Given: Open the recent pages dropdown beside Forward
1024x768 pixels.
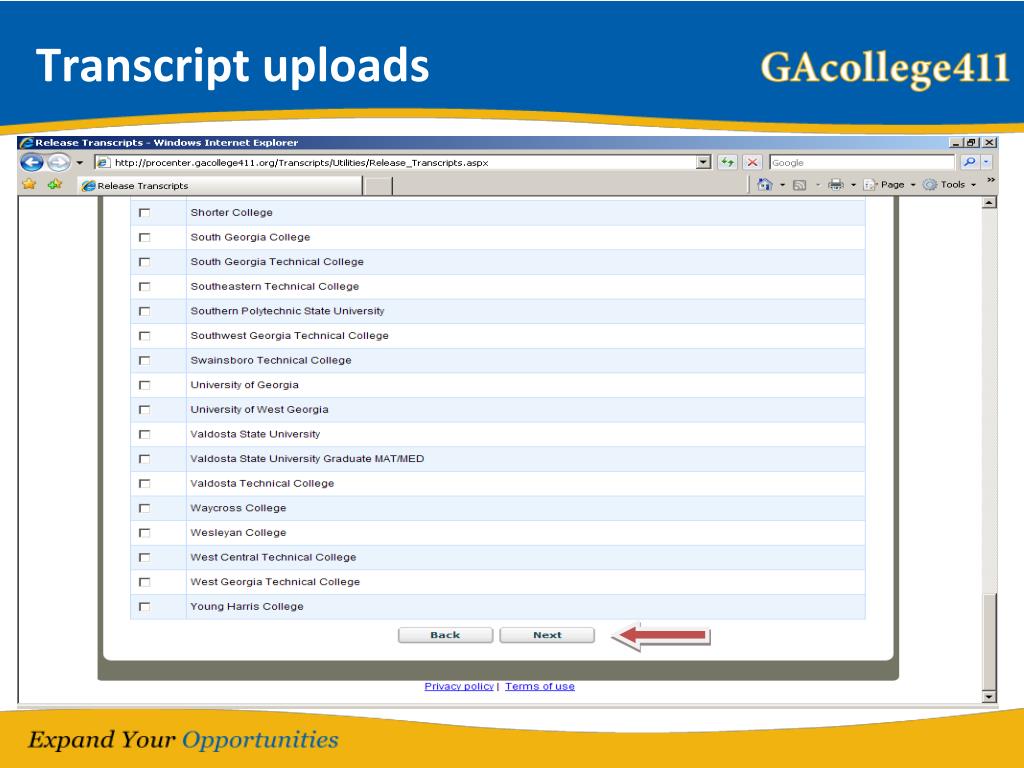Looking at the screenshot, I should pos(80,163).
